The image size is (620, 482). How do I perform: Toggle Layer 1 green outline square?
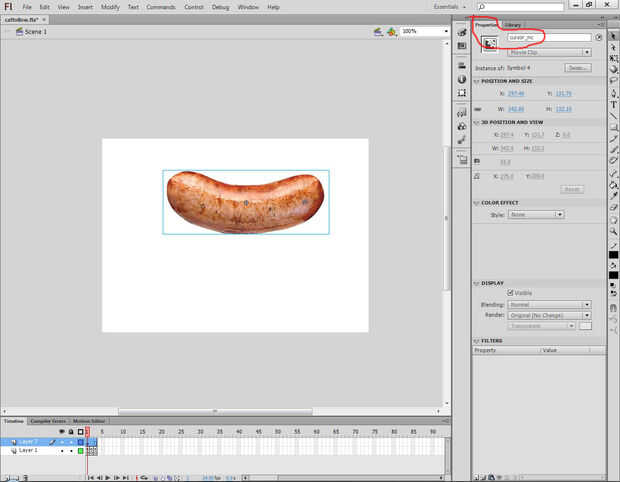(x=81, y=450)
